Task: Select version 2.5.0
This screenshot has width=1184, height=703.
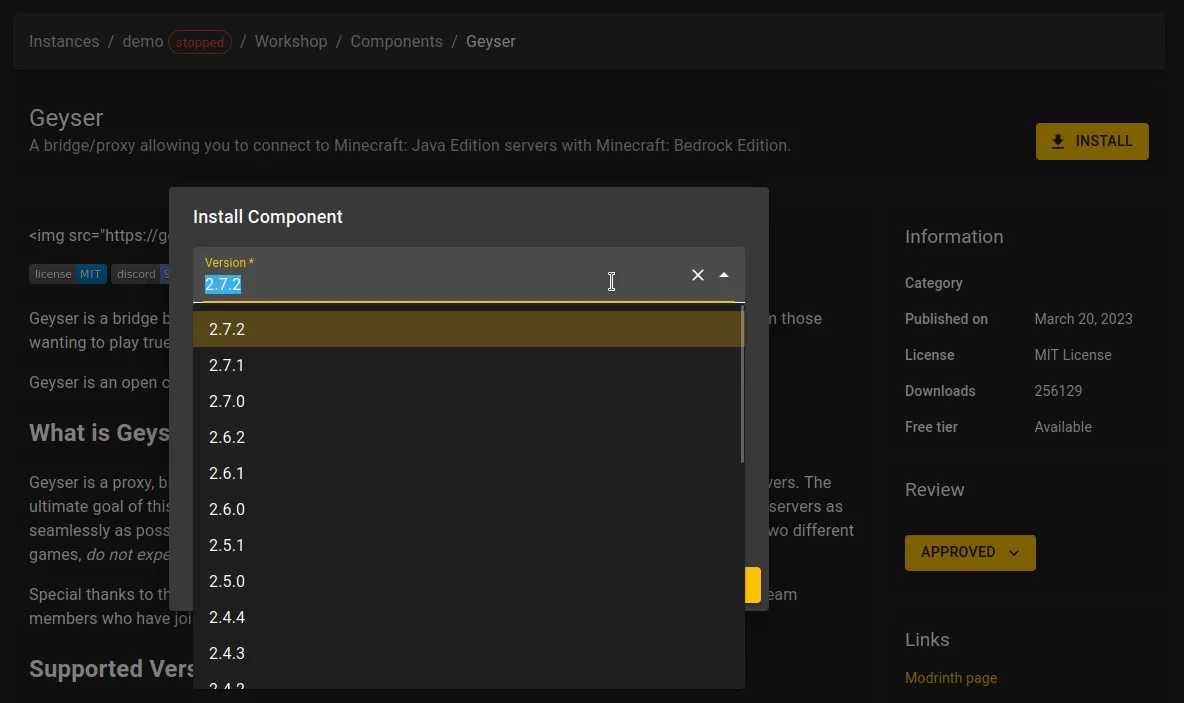Action: point(467,581)
